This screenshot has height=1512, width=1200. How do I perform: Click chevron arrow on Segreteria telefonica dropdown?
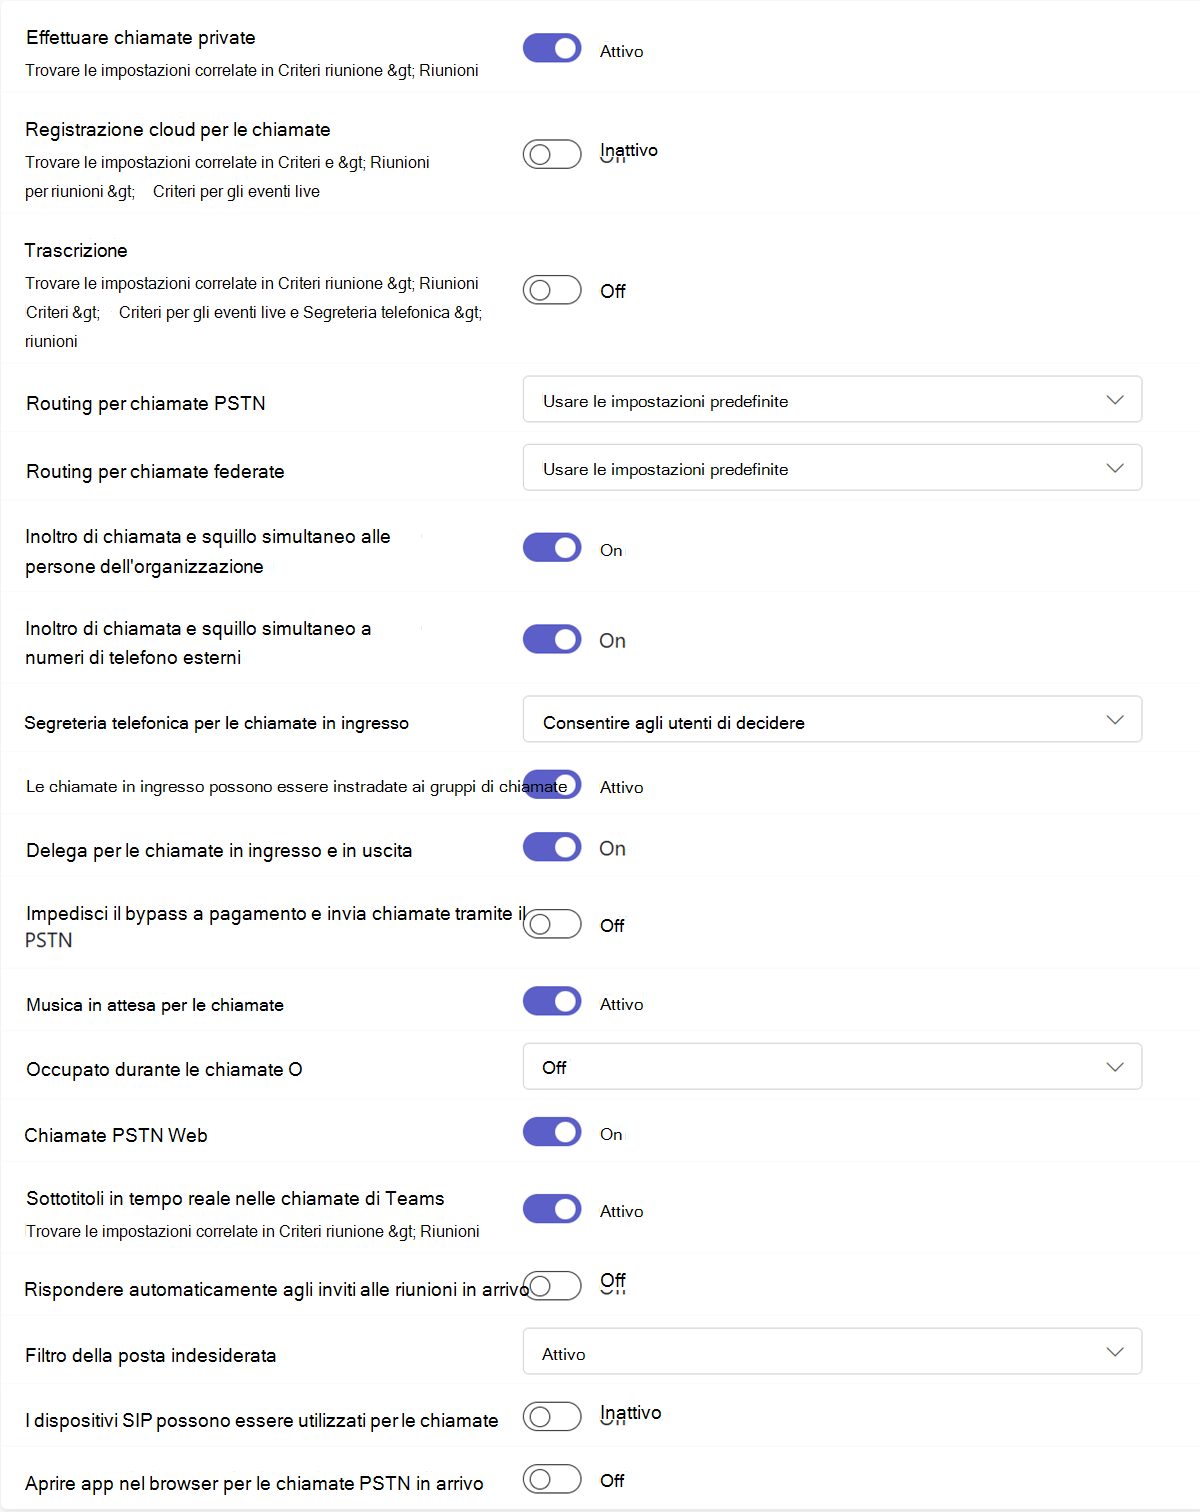tap(1115, 720)
